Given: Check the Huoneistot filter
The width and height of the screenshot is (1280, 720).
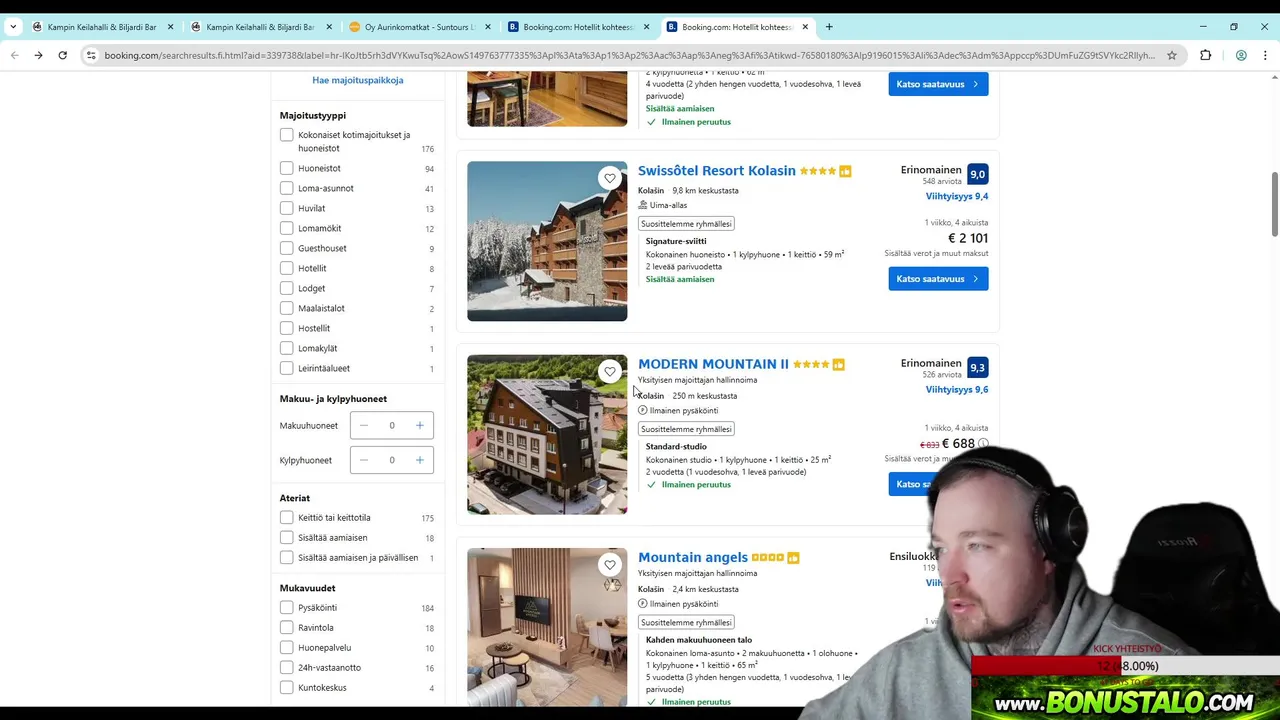Looking at the screenshot, I should coord(287,168).
